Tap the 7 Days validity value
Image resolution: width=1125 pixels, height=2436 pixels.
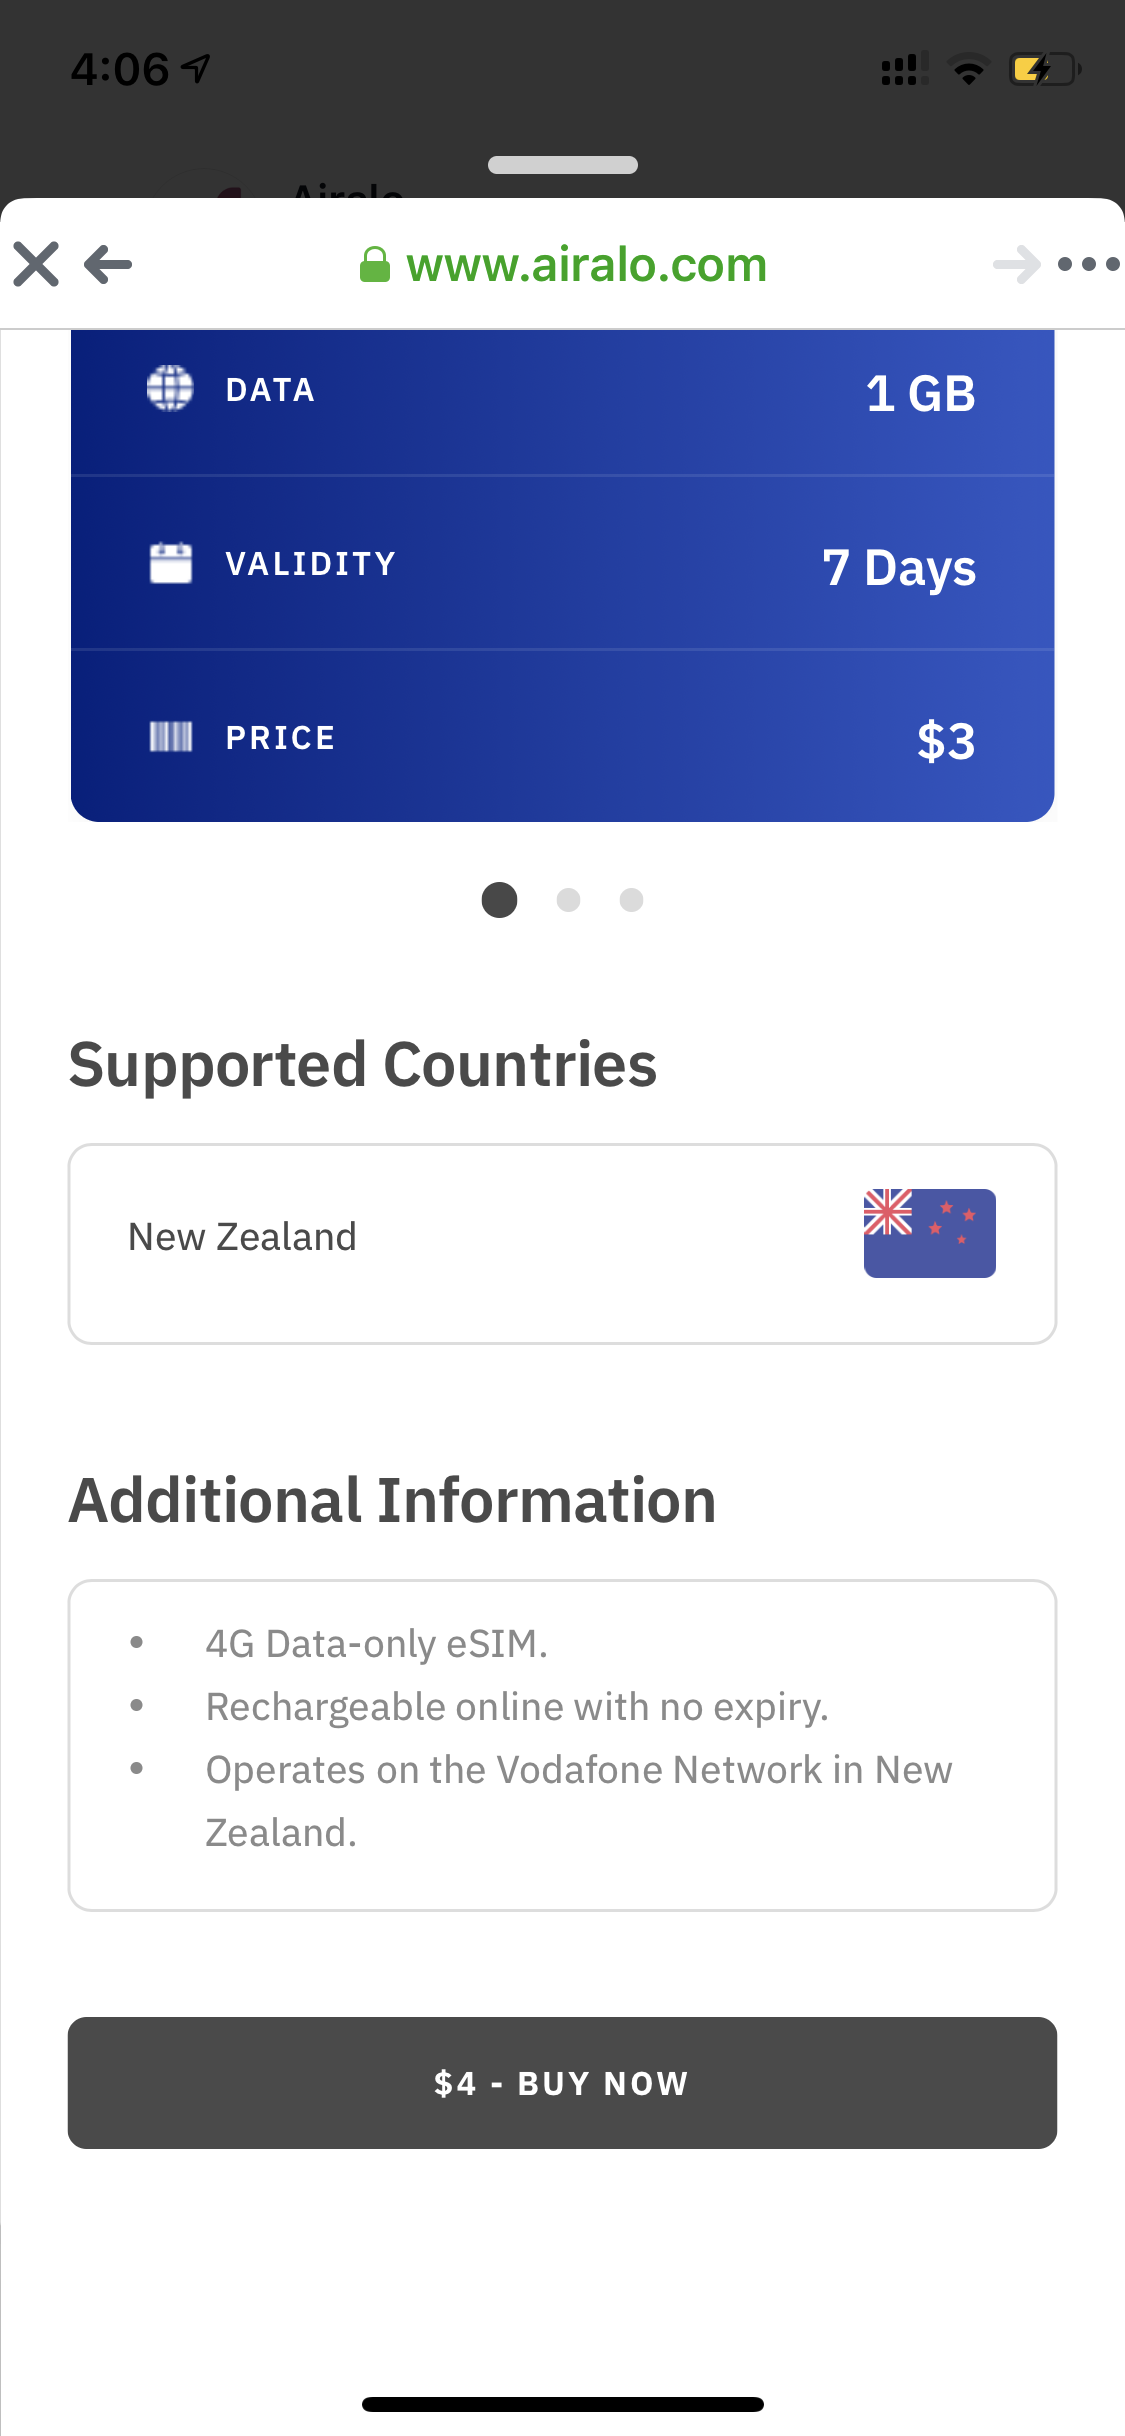click(x=898, y=568)
